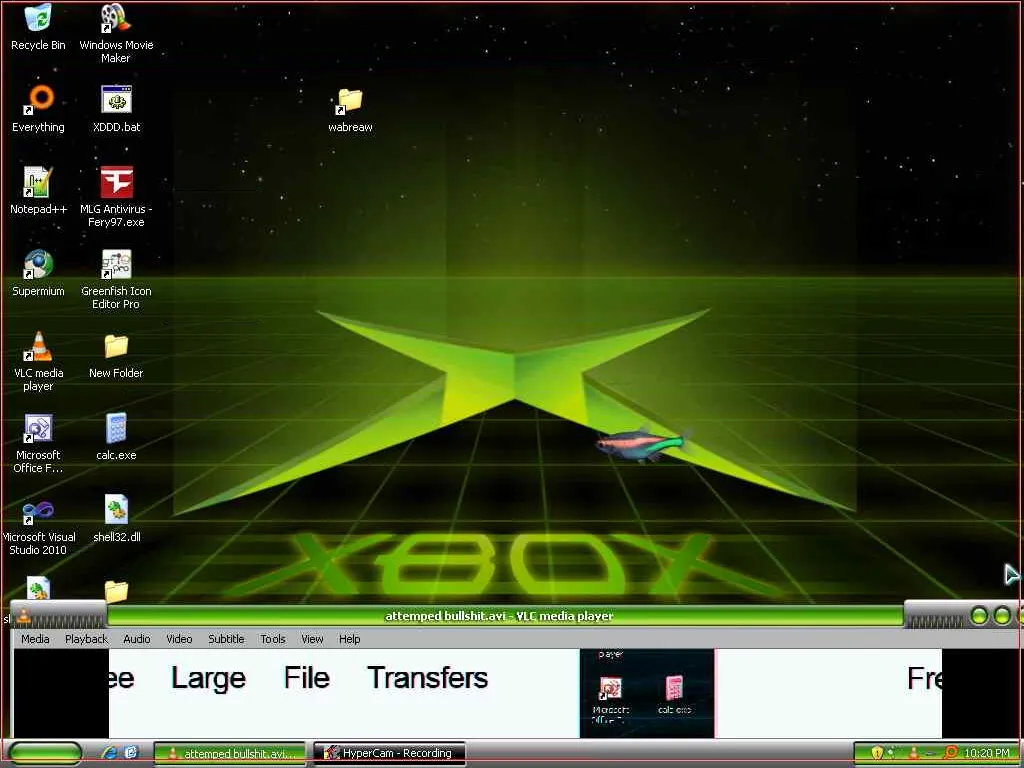Select the unlabeled folder above VLC window
Screen dimensions: 1024x768
pyautogui.click(x=116, y=592)
